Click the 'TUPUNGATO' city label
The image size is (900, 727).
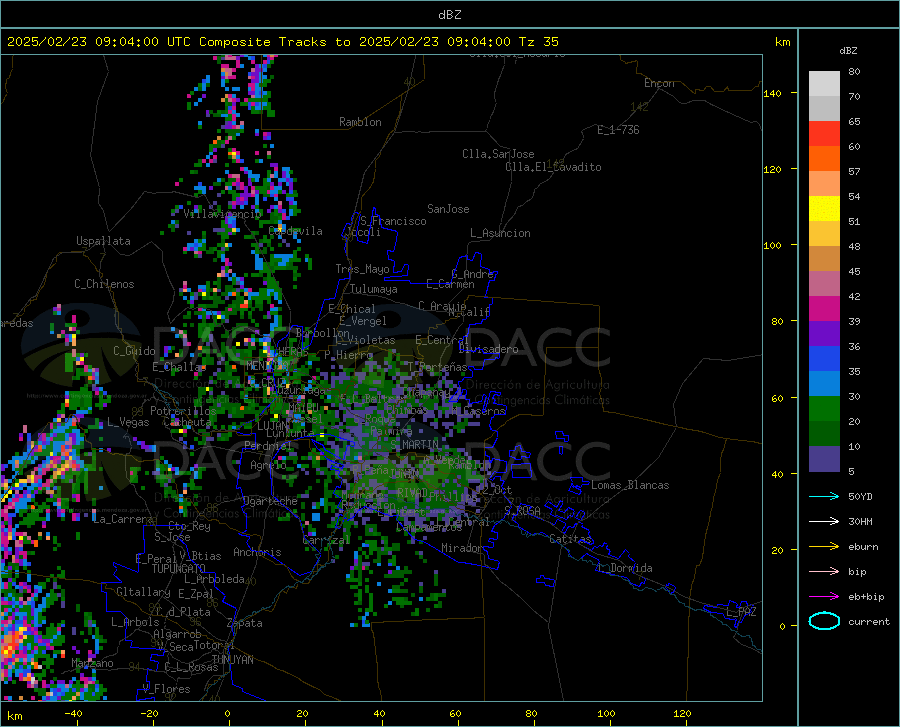coord(179,569)
